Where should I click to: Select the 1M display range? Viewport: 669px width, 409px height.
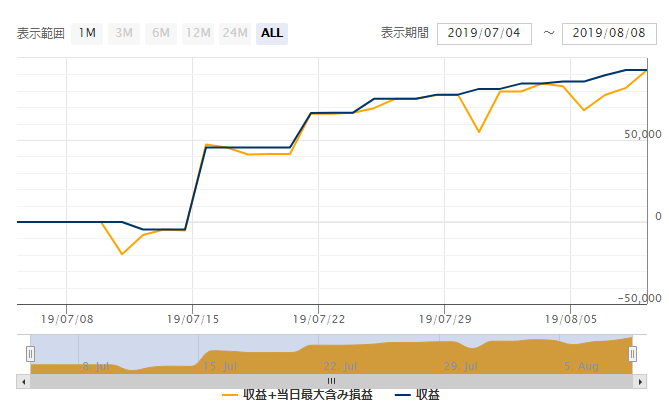coord(87,34)
